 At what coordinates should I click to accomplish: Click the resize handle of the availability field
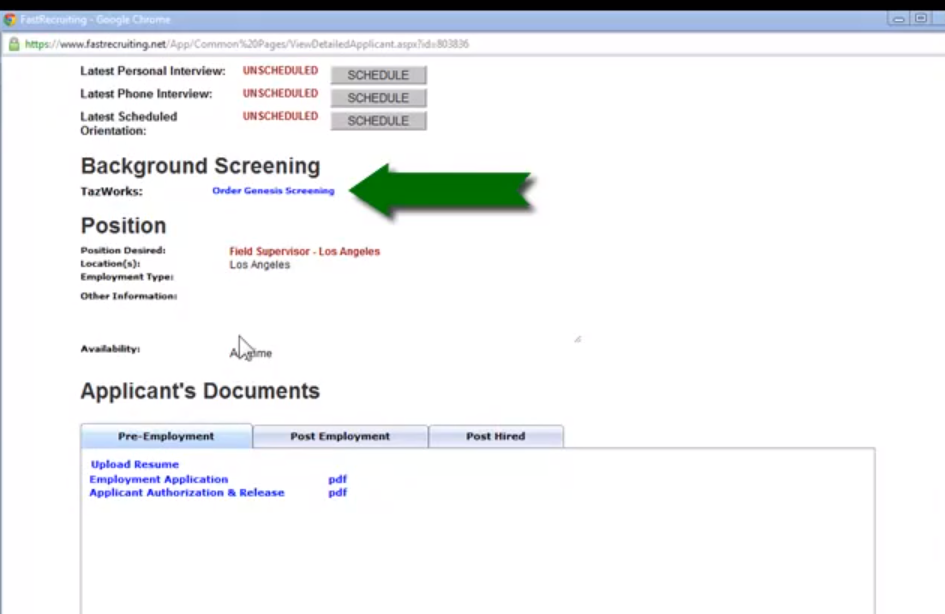tap(579, 338)
